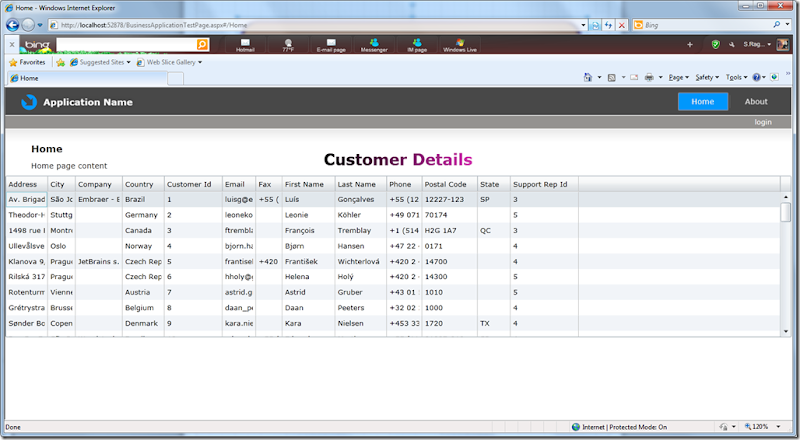Click the Home navigation button
The width and height of the screenshot is (800, 440).
coord(703,102)
